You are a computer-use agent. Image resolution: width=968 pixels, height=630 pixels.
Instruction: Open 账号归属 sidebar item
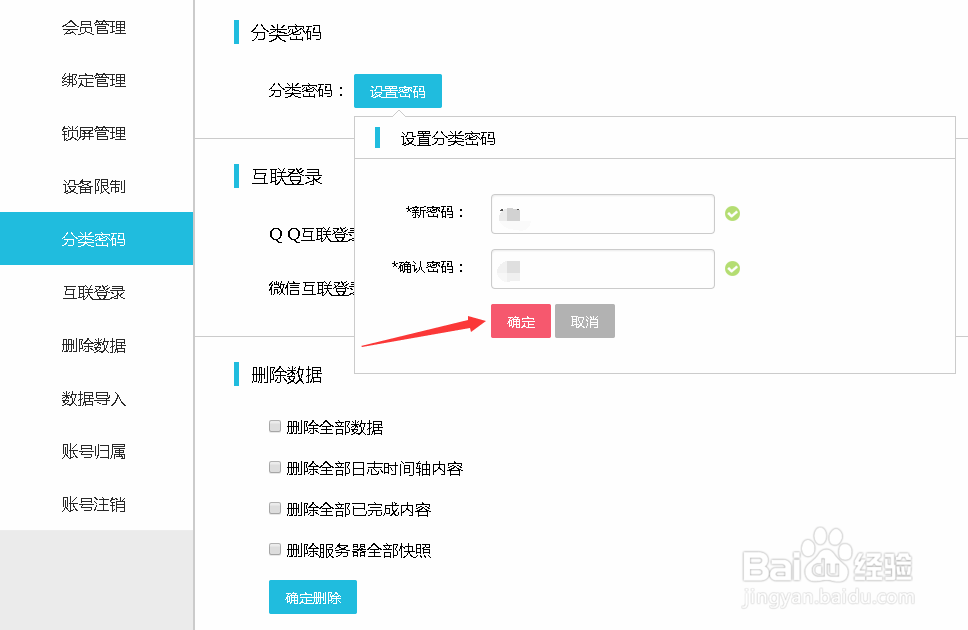[94, 452]
